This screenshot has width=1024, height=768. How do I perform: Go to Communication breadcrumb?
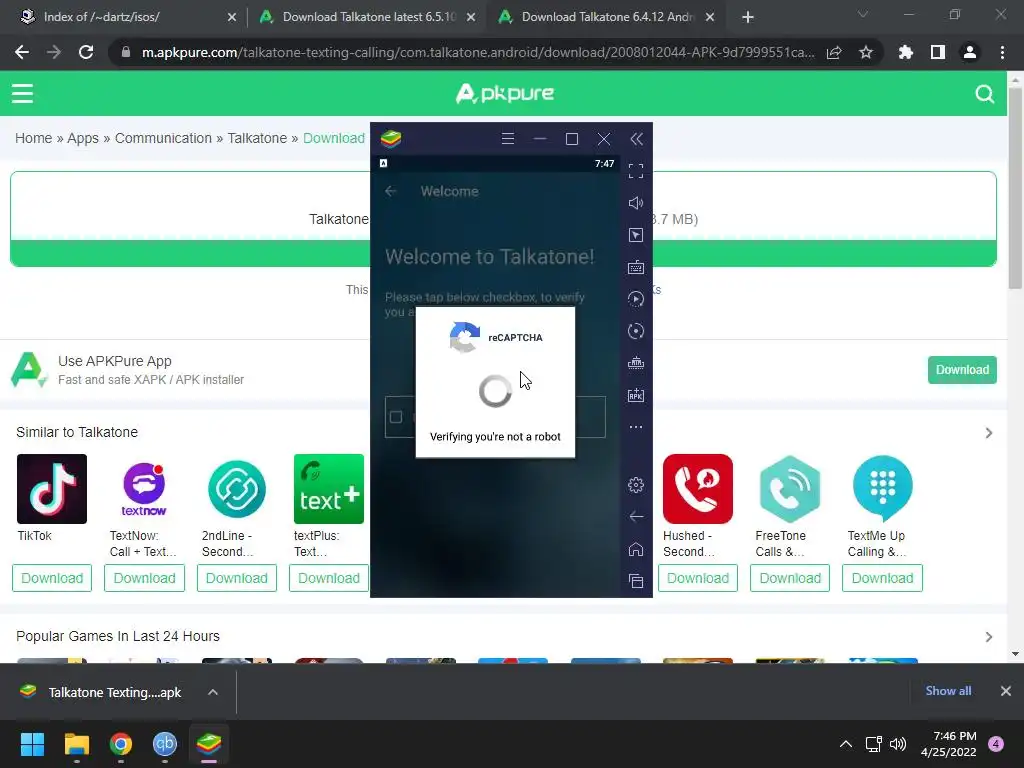coord(163,138)
